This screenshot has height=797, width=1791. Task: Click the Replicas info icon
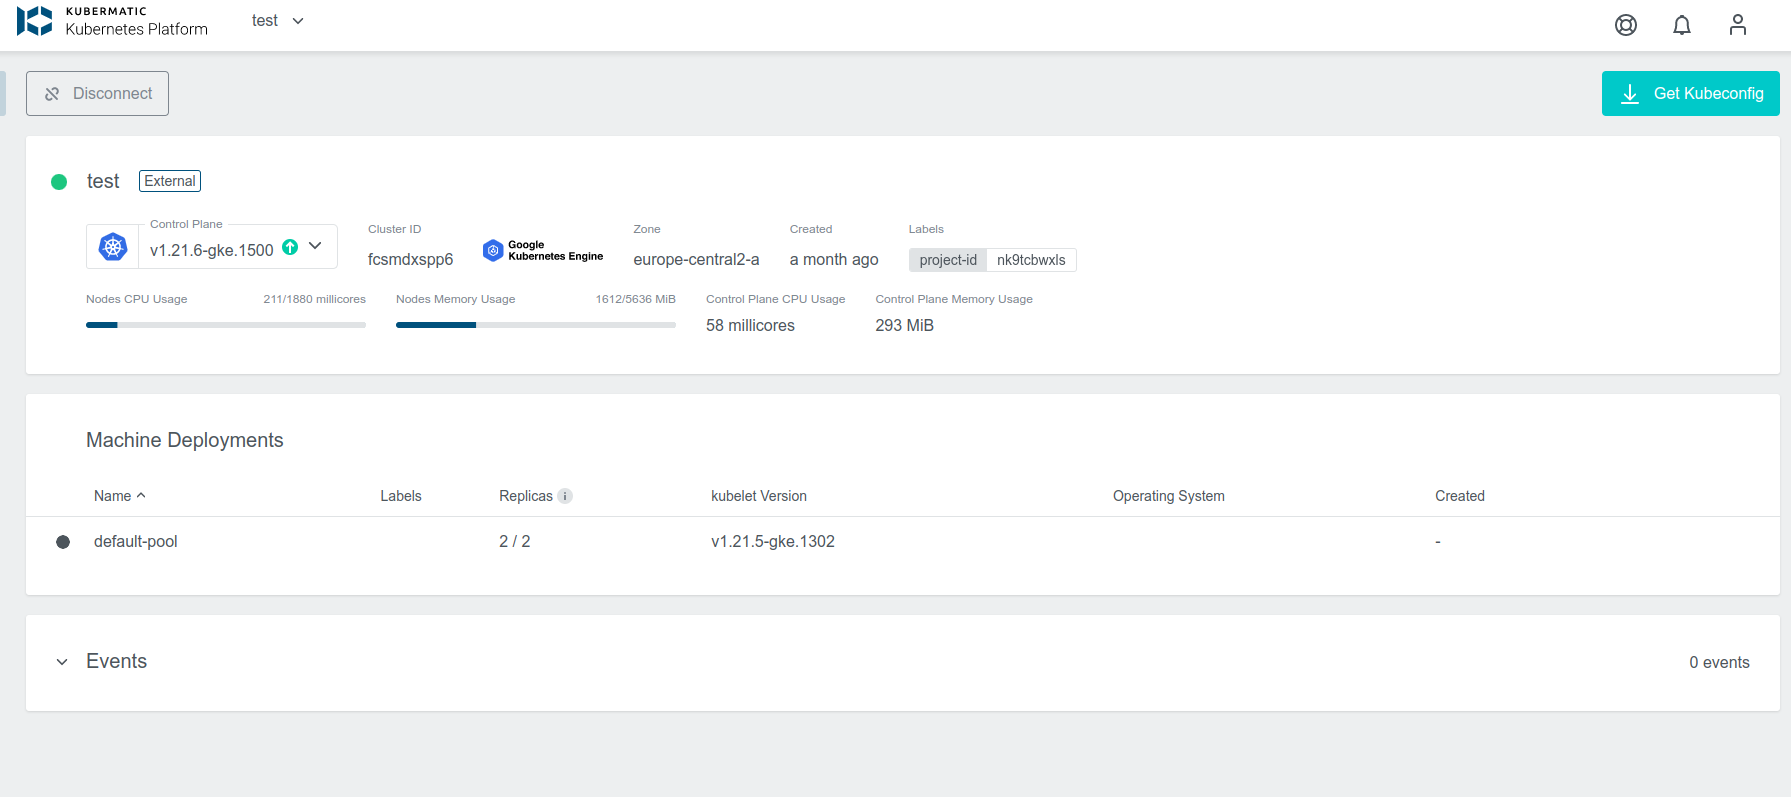pyautogui.click(x=565, y=496)
